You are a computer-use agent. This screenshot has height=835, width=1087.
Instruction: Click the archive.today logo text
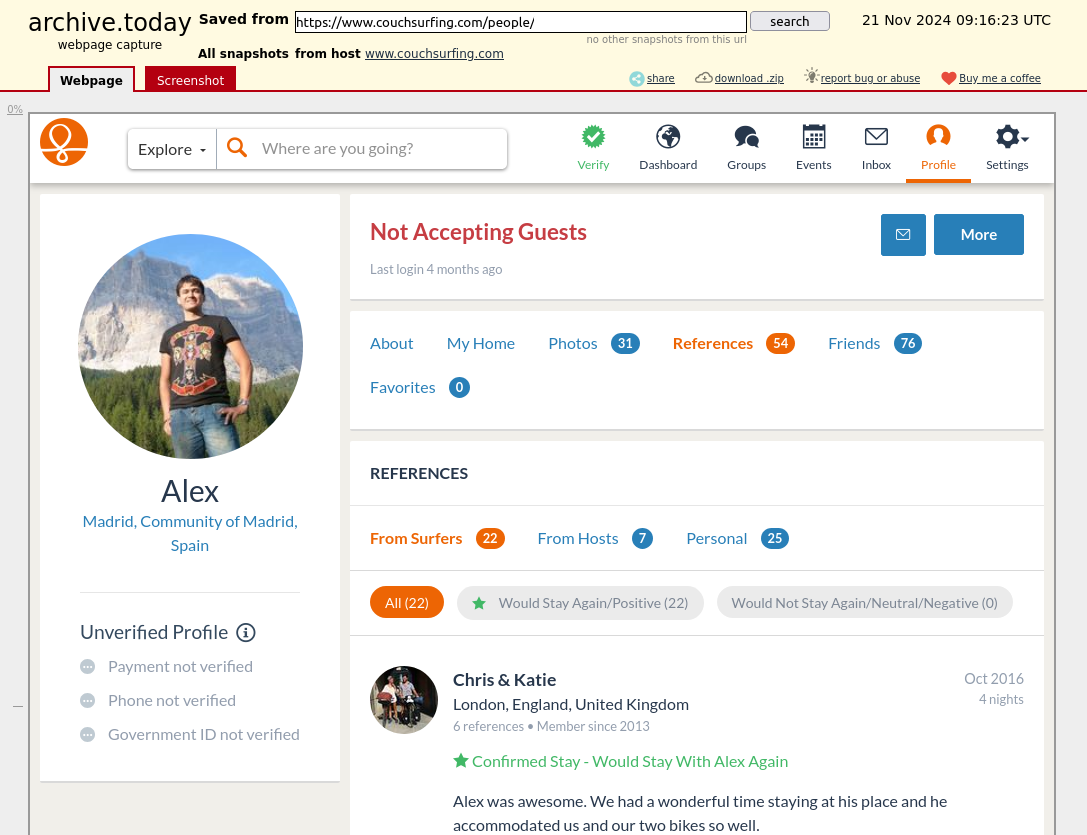click(x=110, y=22)
